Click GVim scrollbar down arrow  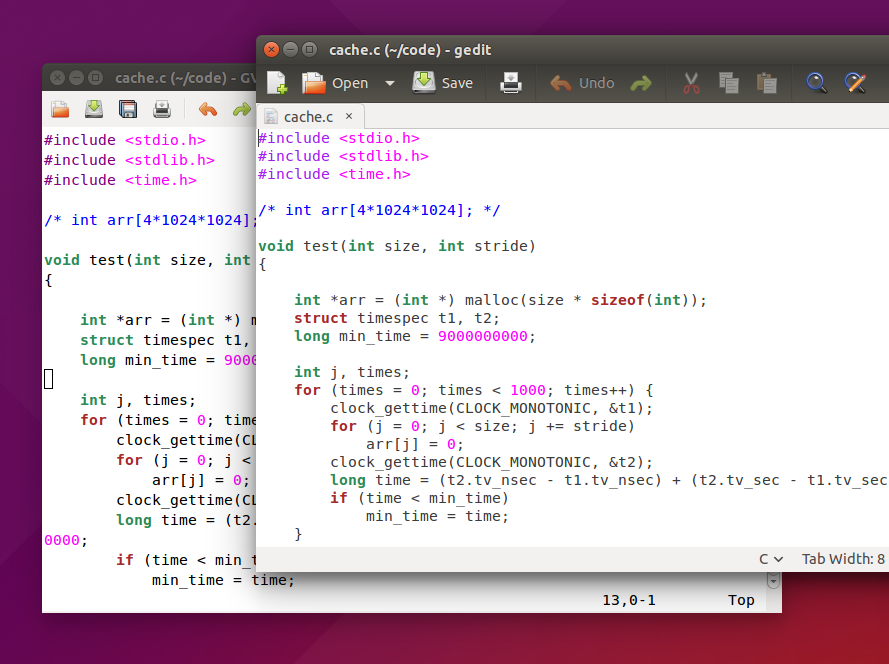(x=773, y=580)
